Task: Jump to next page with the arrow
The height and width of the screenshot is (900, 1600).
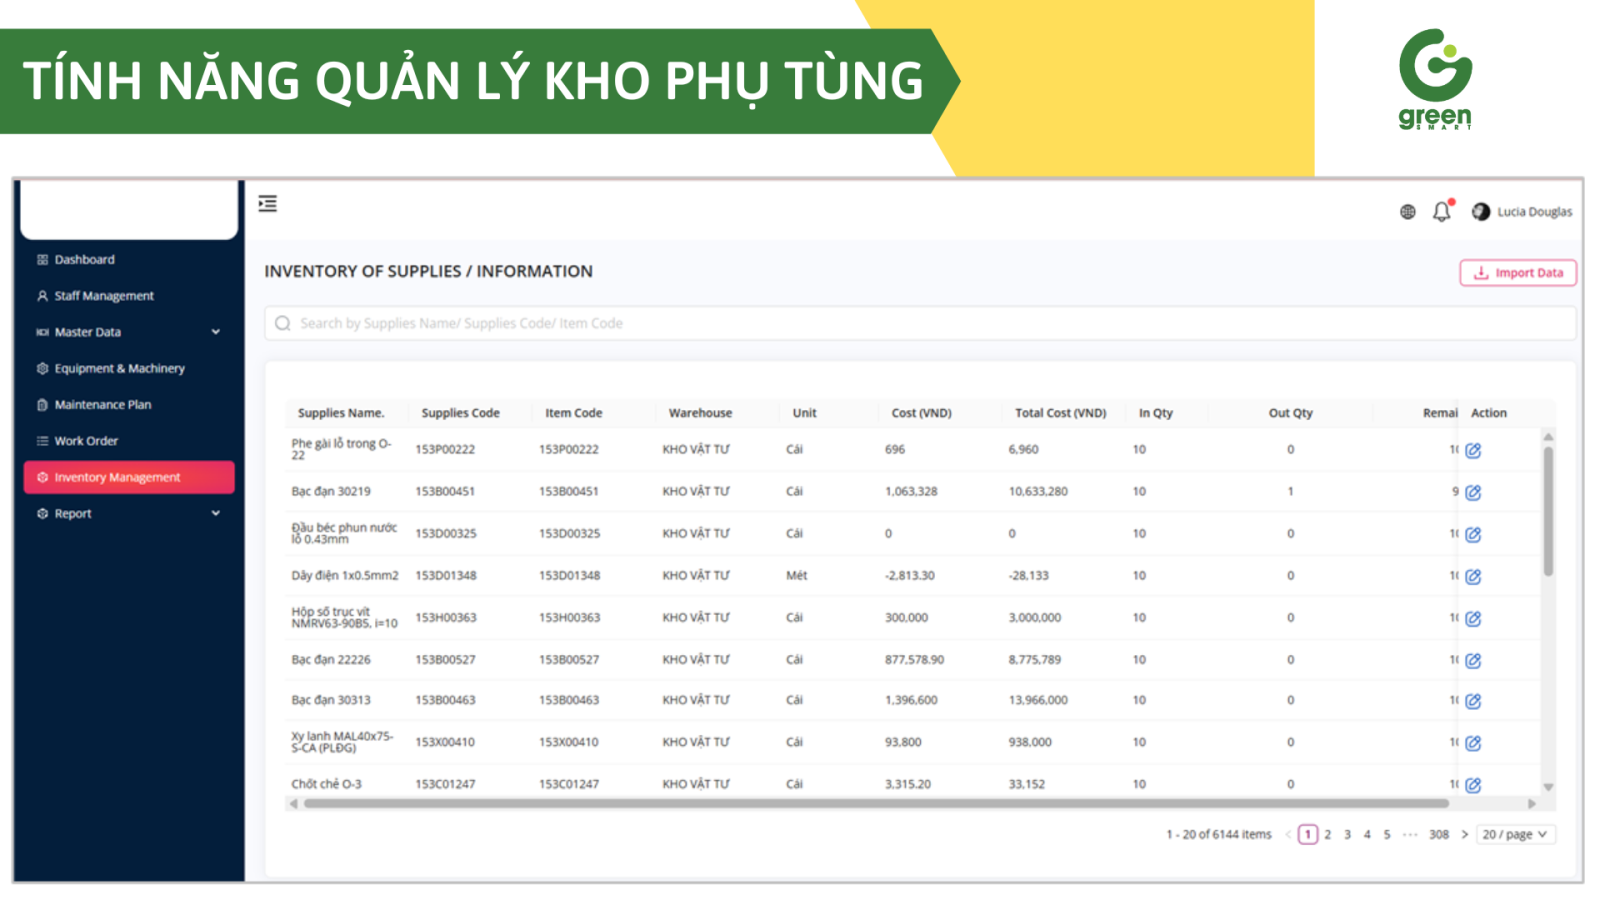Action: click(x=1465, y=834)
